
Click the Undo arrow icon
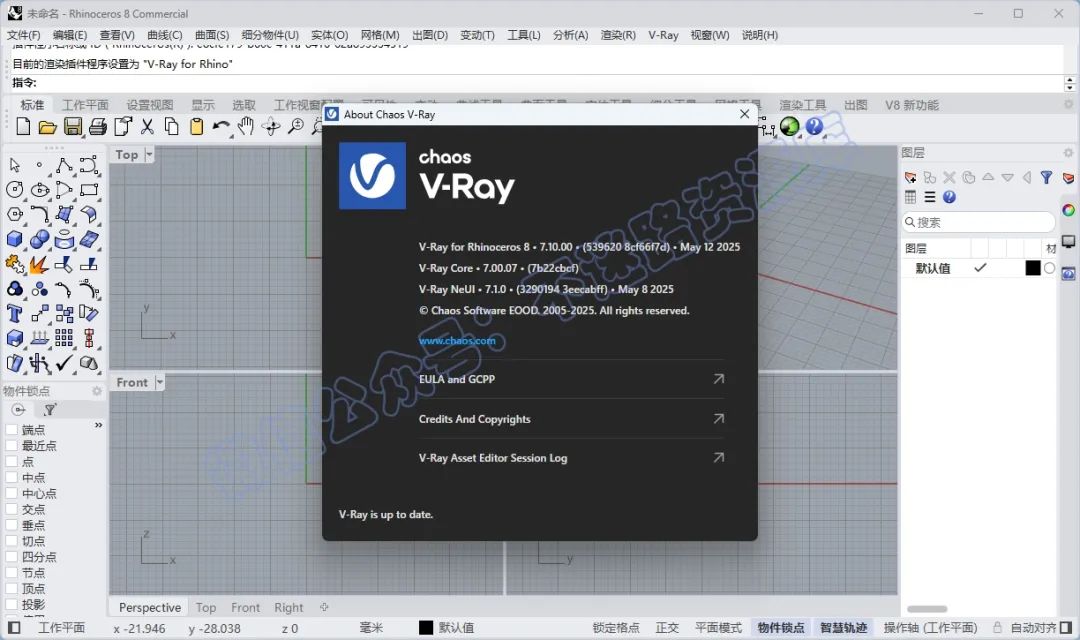[221, 126]
